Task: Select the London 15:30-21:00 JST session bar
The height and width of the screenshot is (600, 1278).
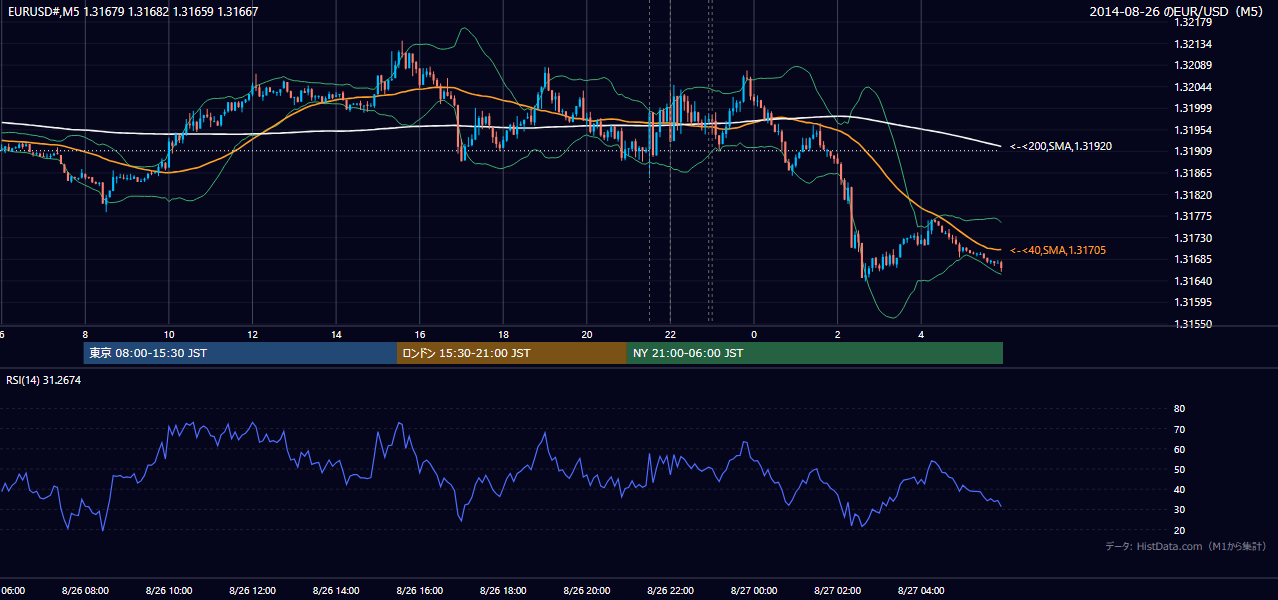Action: click(x=512, y=353)
